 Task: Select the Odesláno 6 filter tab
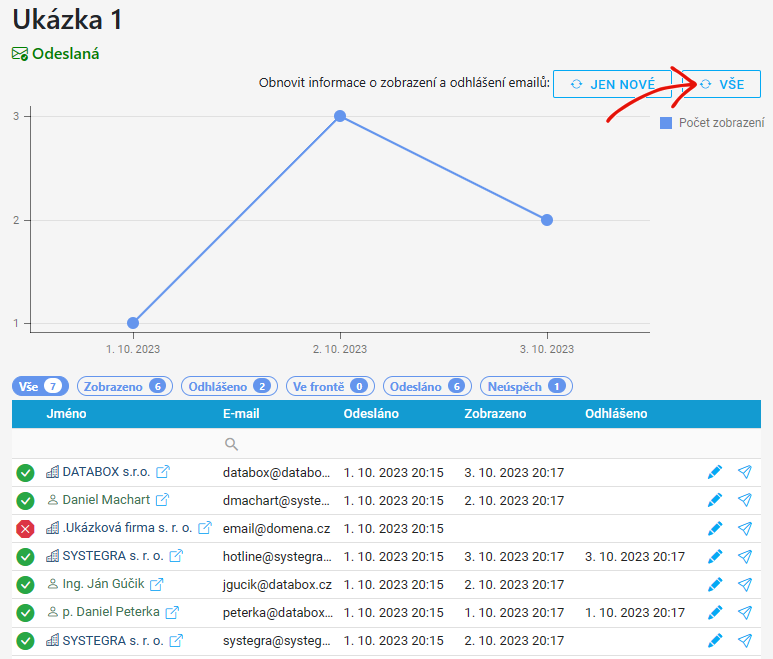click(427, 386)
